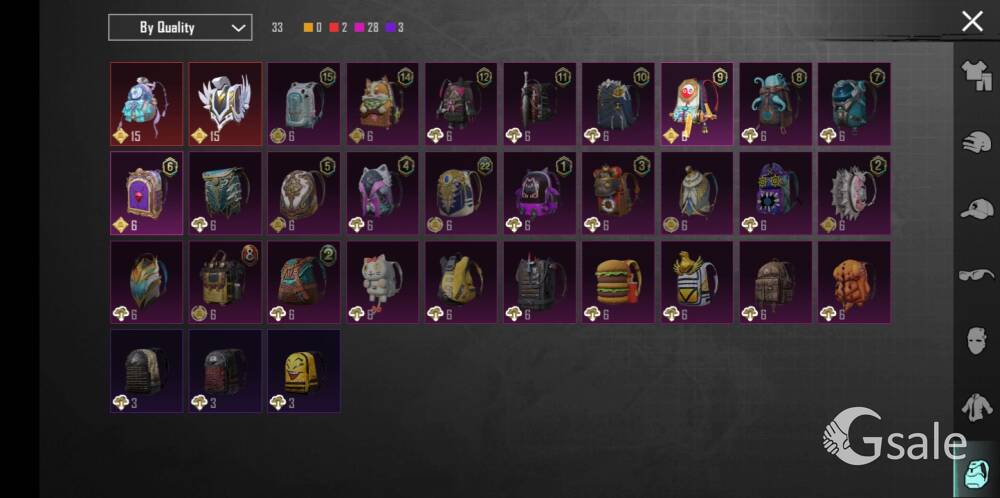Click the pink quality count of 28
1000x498 pixels.
click(366, 27)
